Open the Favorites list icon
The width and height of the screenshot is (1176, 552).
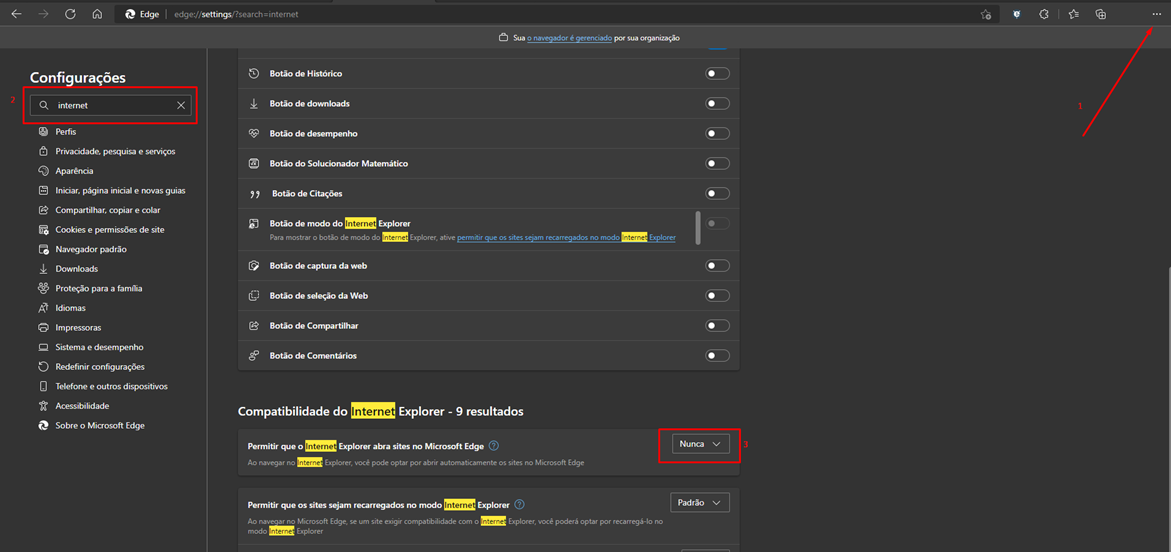click(x=1073, y=14)
